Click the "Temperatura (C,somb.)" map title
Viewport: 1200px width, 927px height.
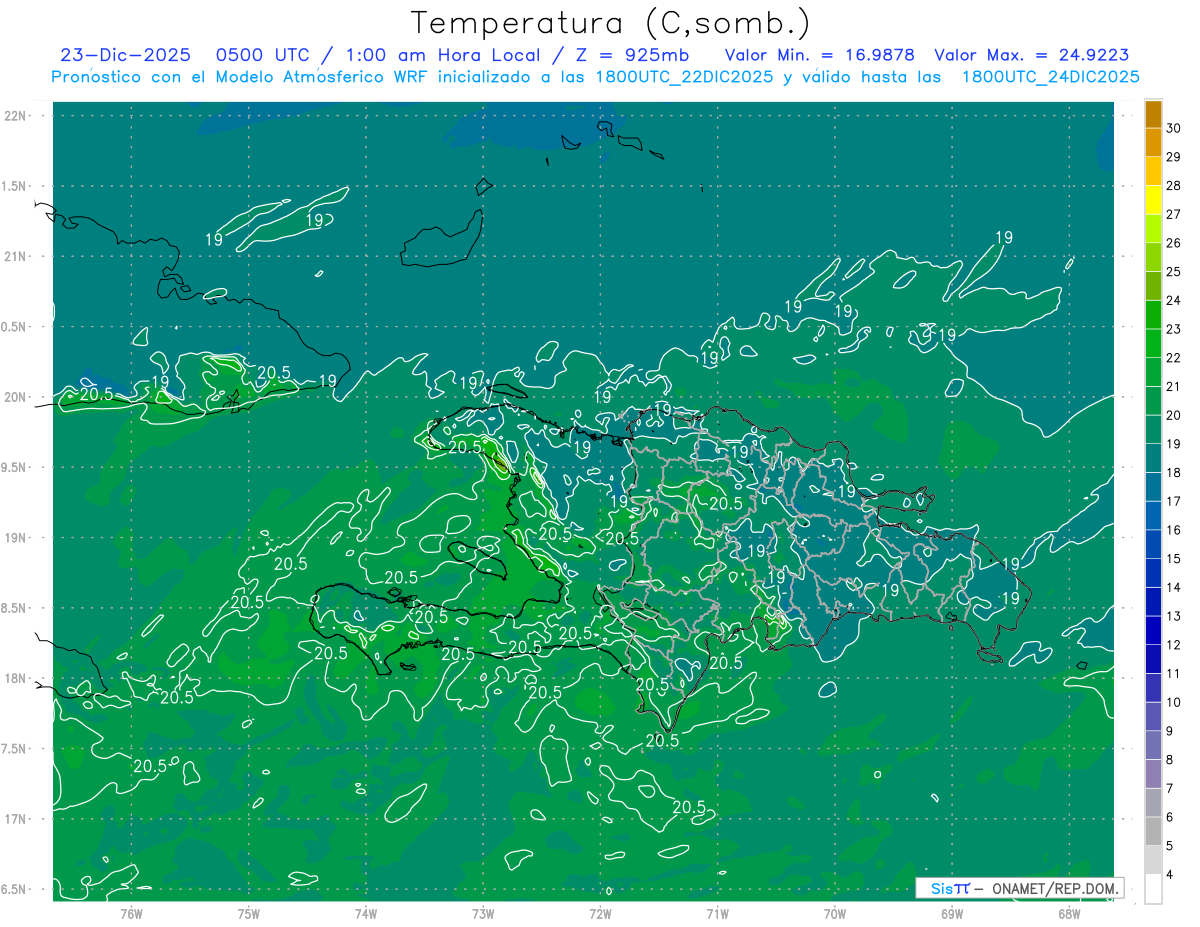(x=611, y=23)
